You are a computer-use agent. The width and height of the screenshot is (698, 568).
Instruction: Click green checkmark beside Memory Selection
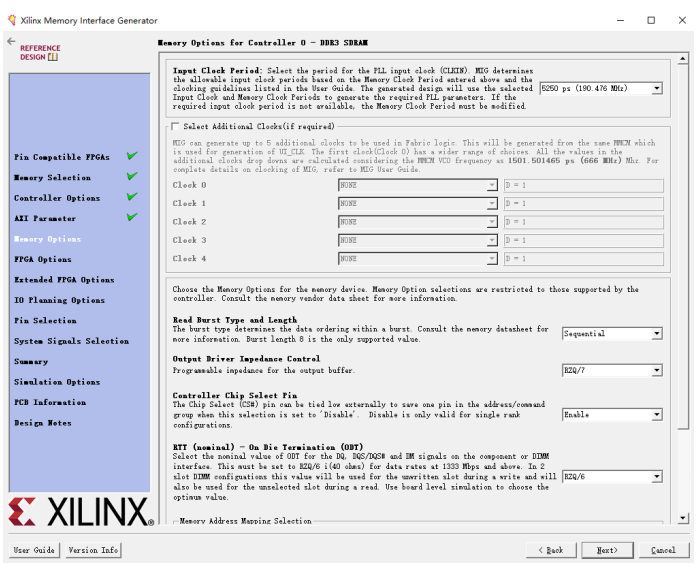(x=132, y=176)
